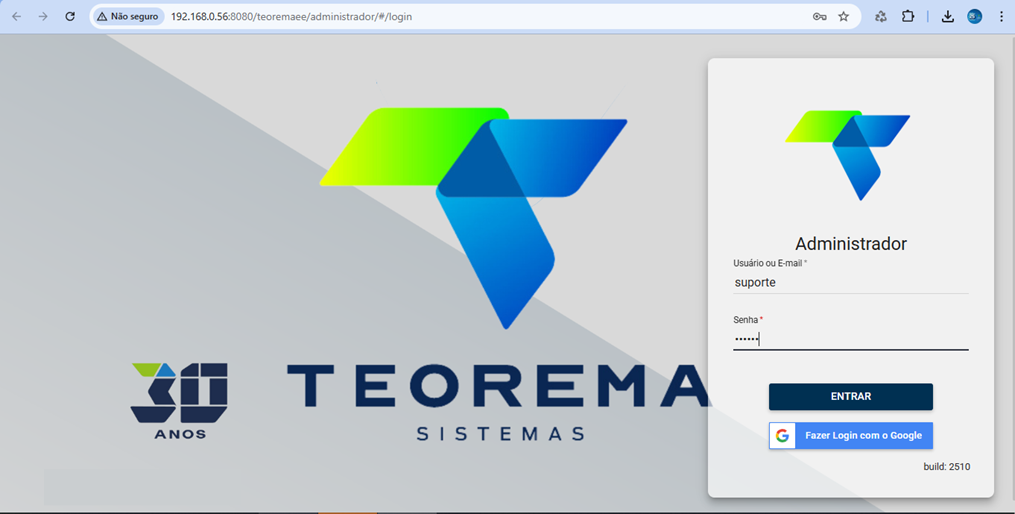Reload the login page
Screen dimensions: 1015x514
pos(70,17)
